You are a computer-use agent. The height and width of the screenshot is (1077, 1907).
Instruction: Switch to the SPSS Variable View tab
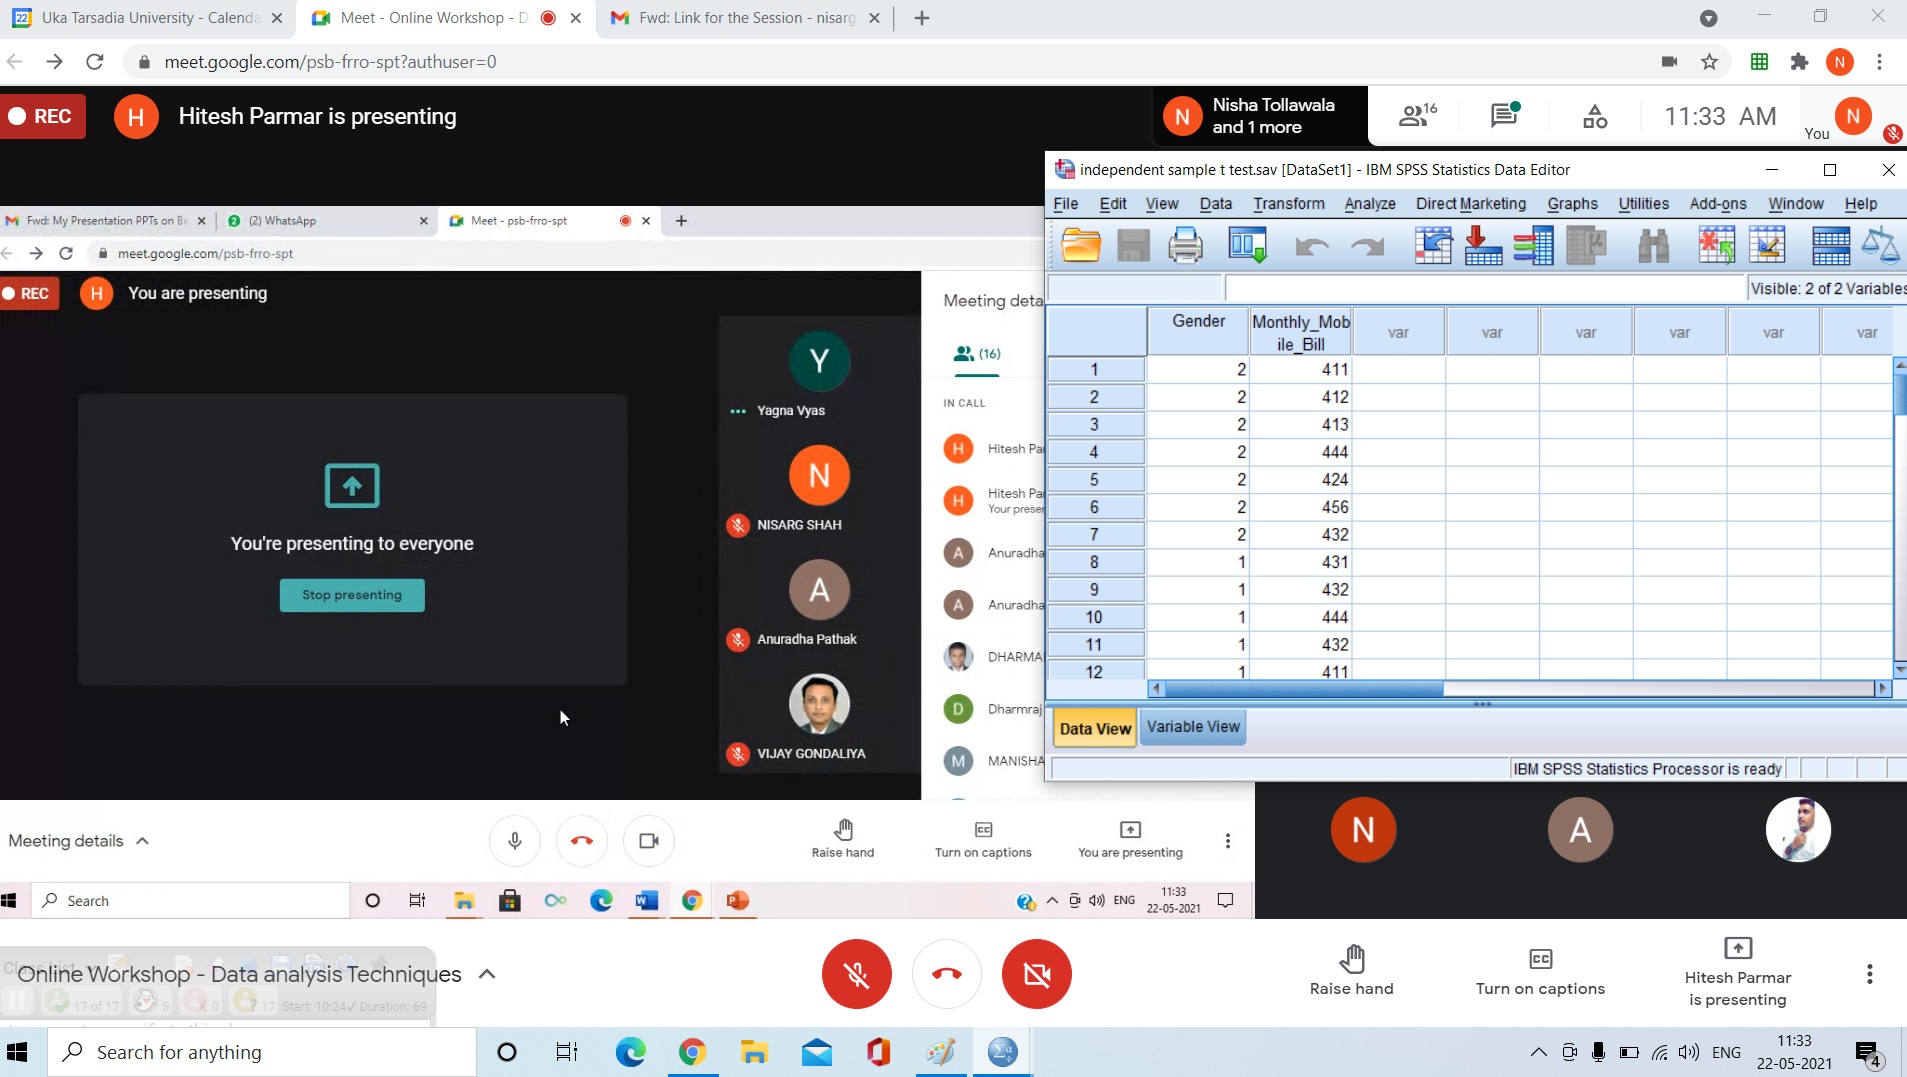[1193, 727]
